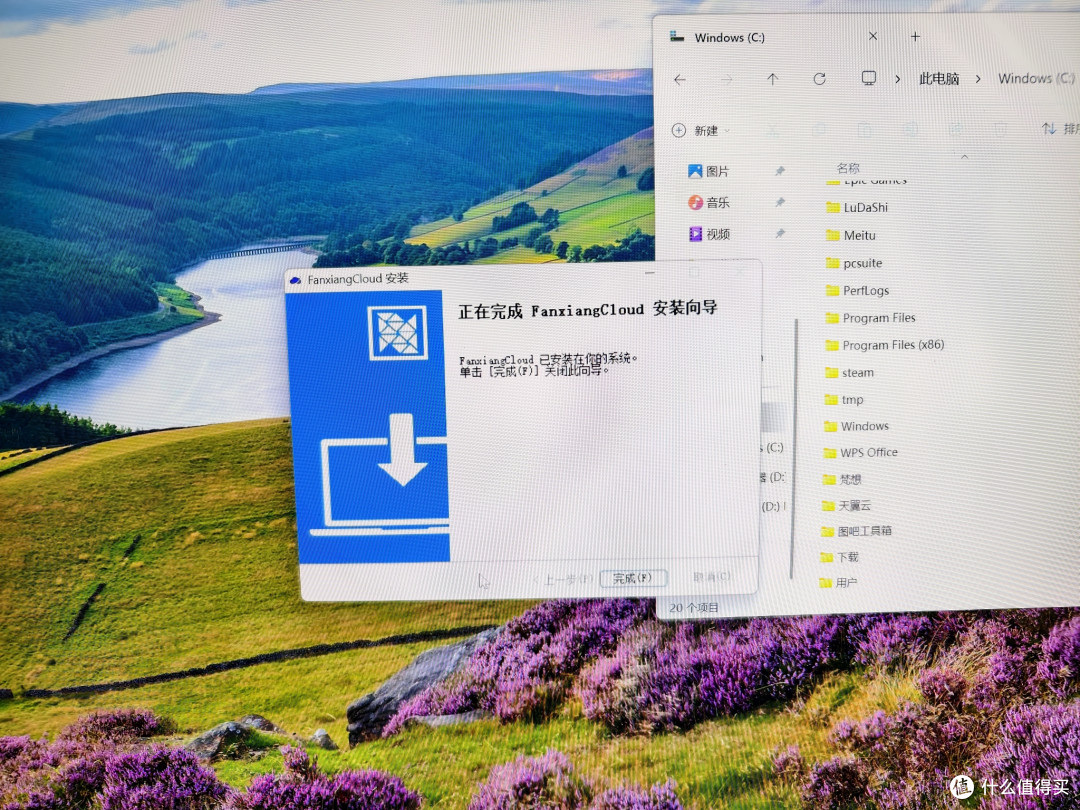
Task: Select the LuDaShi folder
Action: (x=856, y=207)
